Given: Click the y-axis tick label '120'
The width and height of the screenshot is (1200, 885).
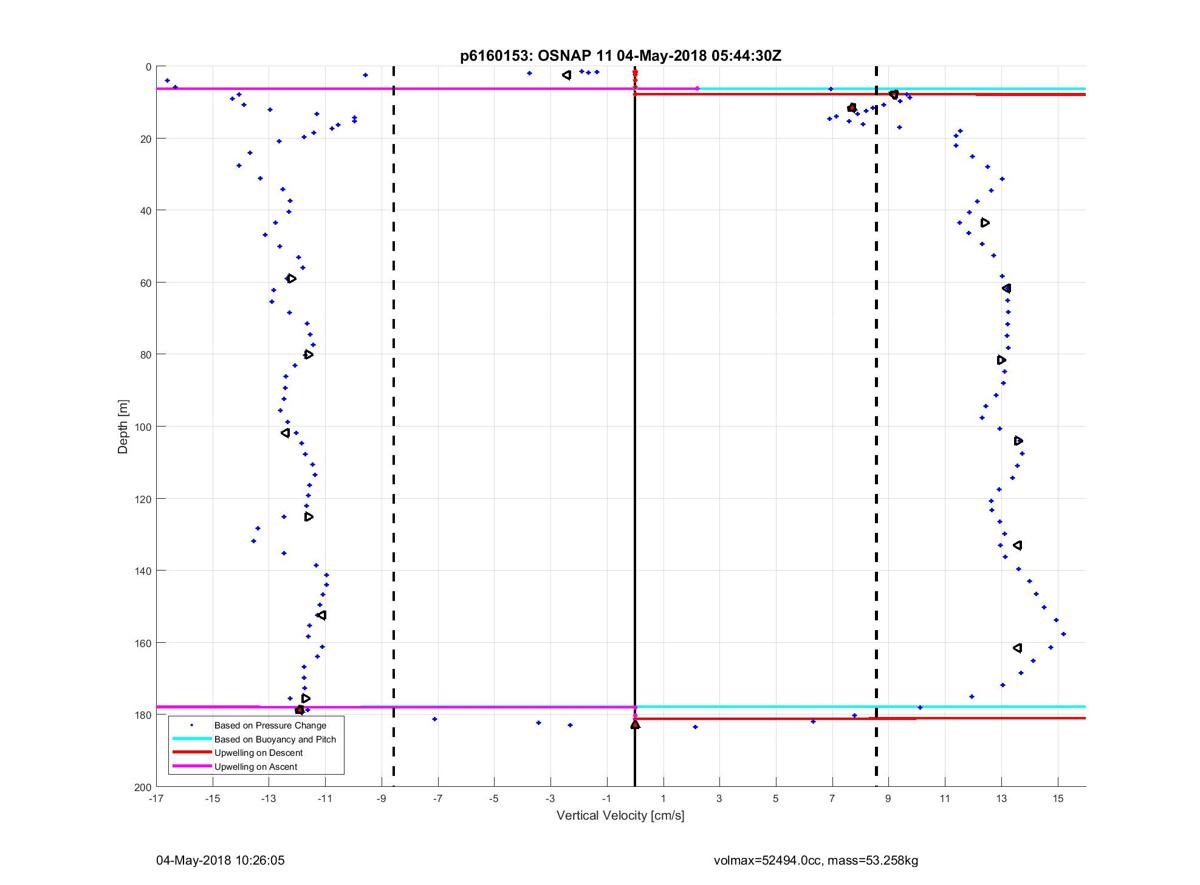Looking at the screenshot, I should (143, 499).
